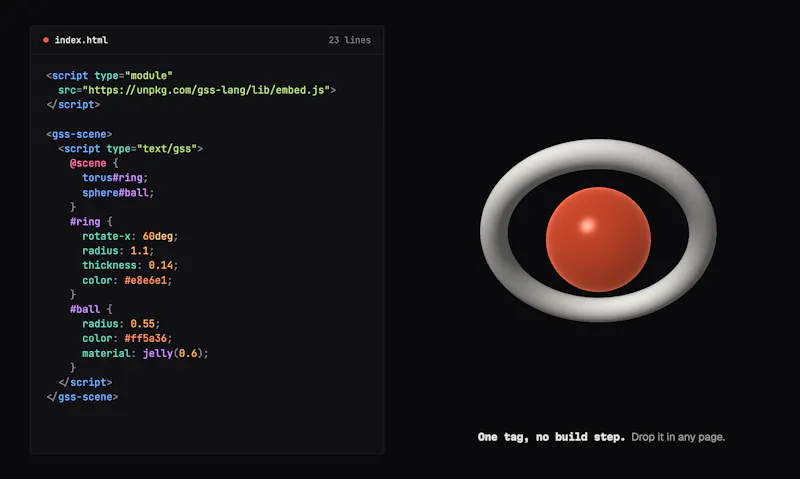Click the "Drop it in any page." text
Screen dimensions: 800x479
click(x=678, y=437)
